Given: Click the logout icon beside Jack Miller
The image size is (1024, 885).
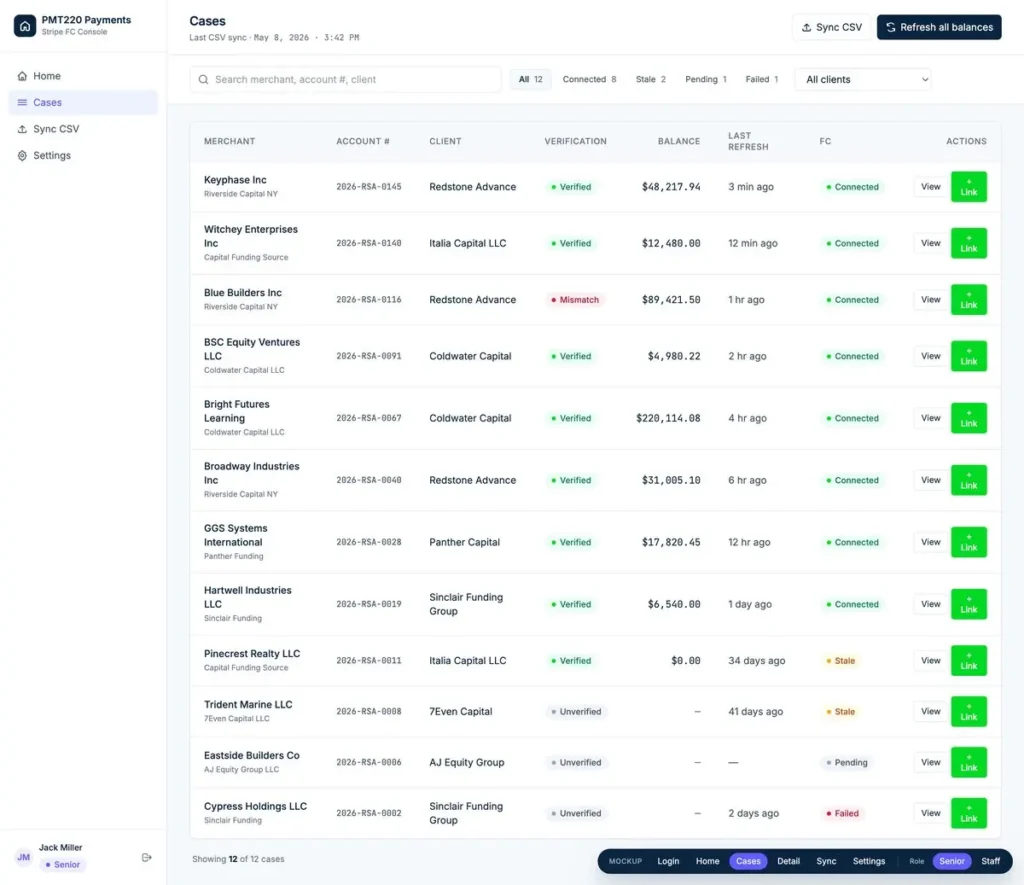Looking at the screenshot, I should (x=146, y=857).
